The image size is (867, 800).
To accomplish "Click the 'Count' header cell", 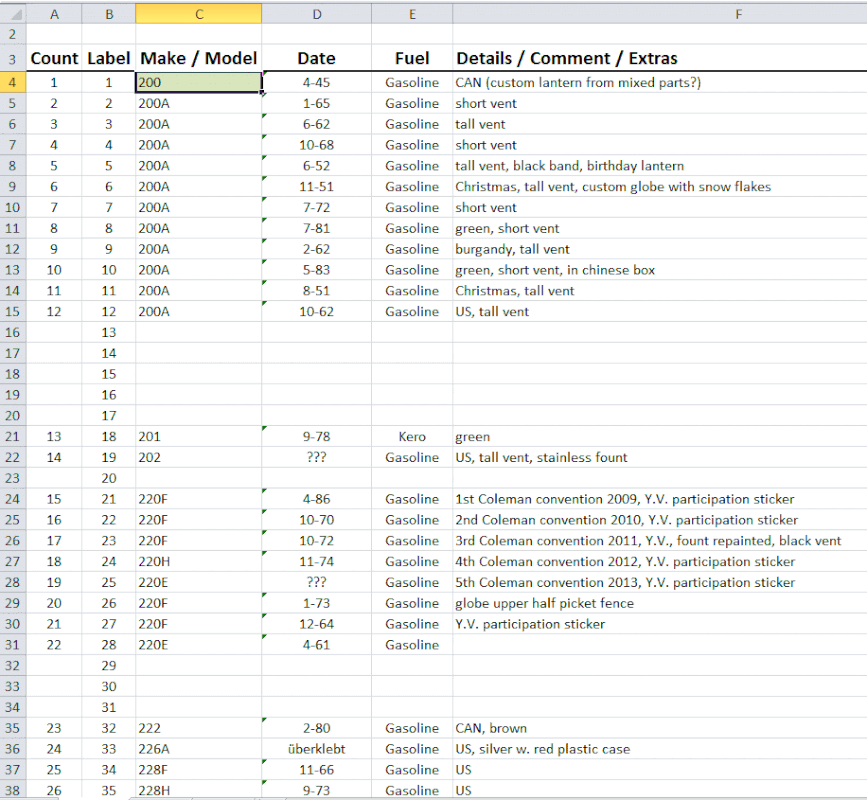I will tap(54, 58).
